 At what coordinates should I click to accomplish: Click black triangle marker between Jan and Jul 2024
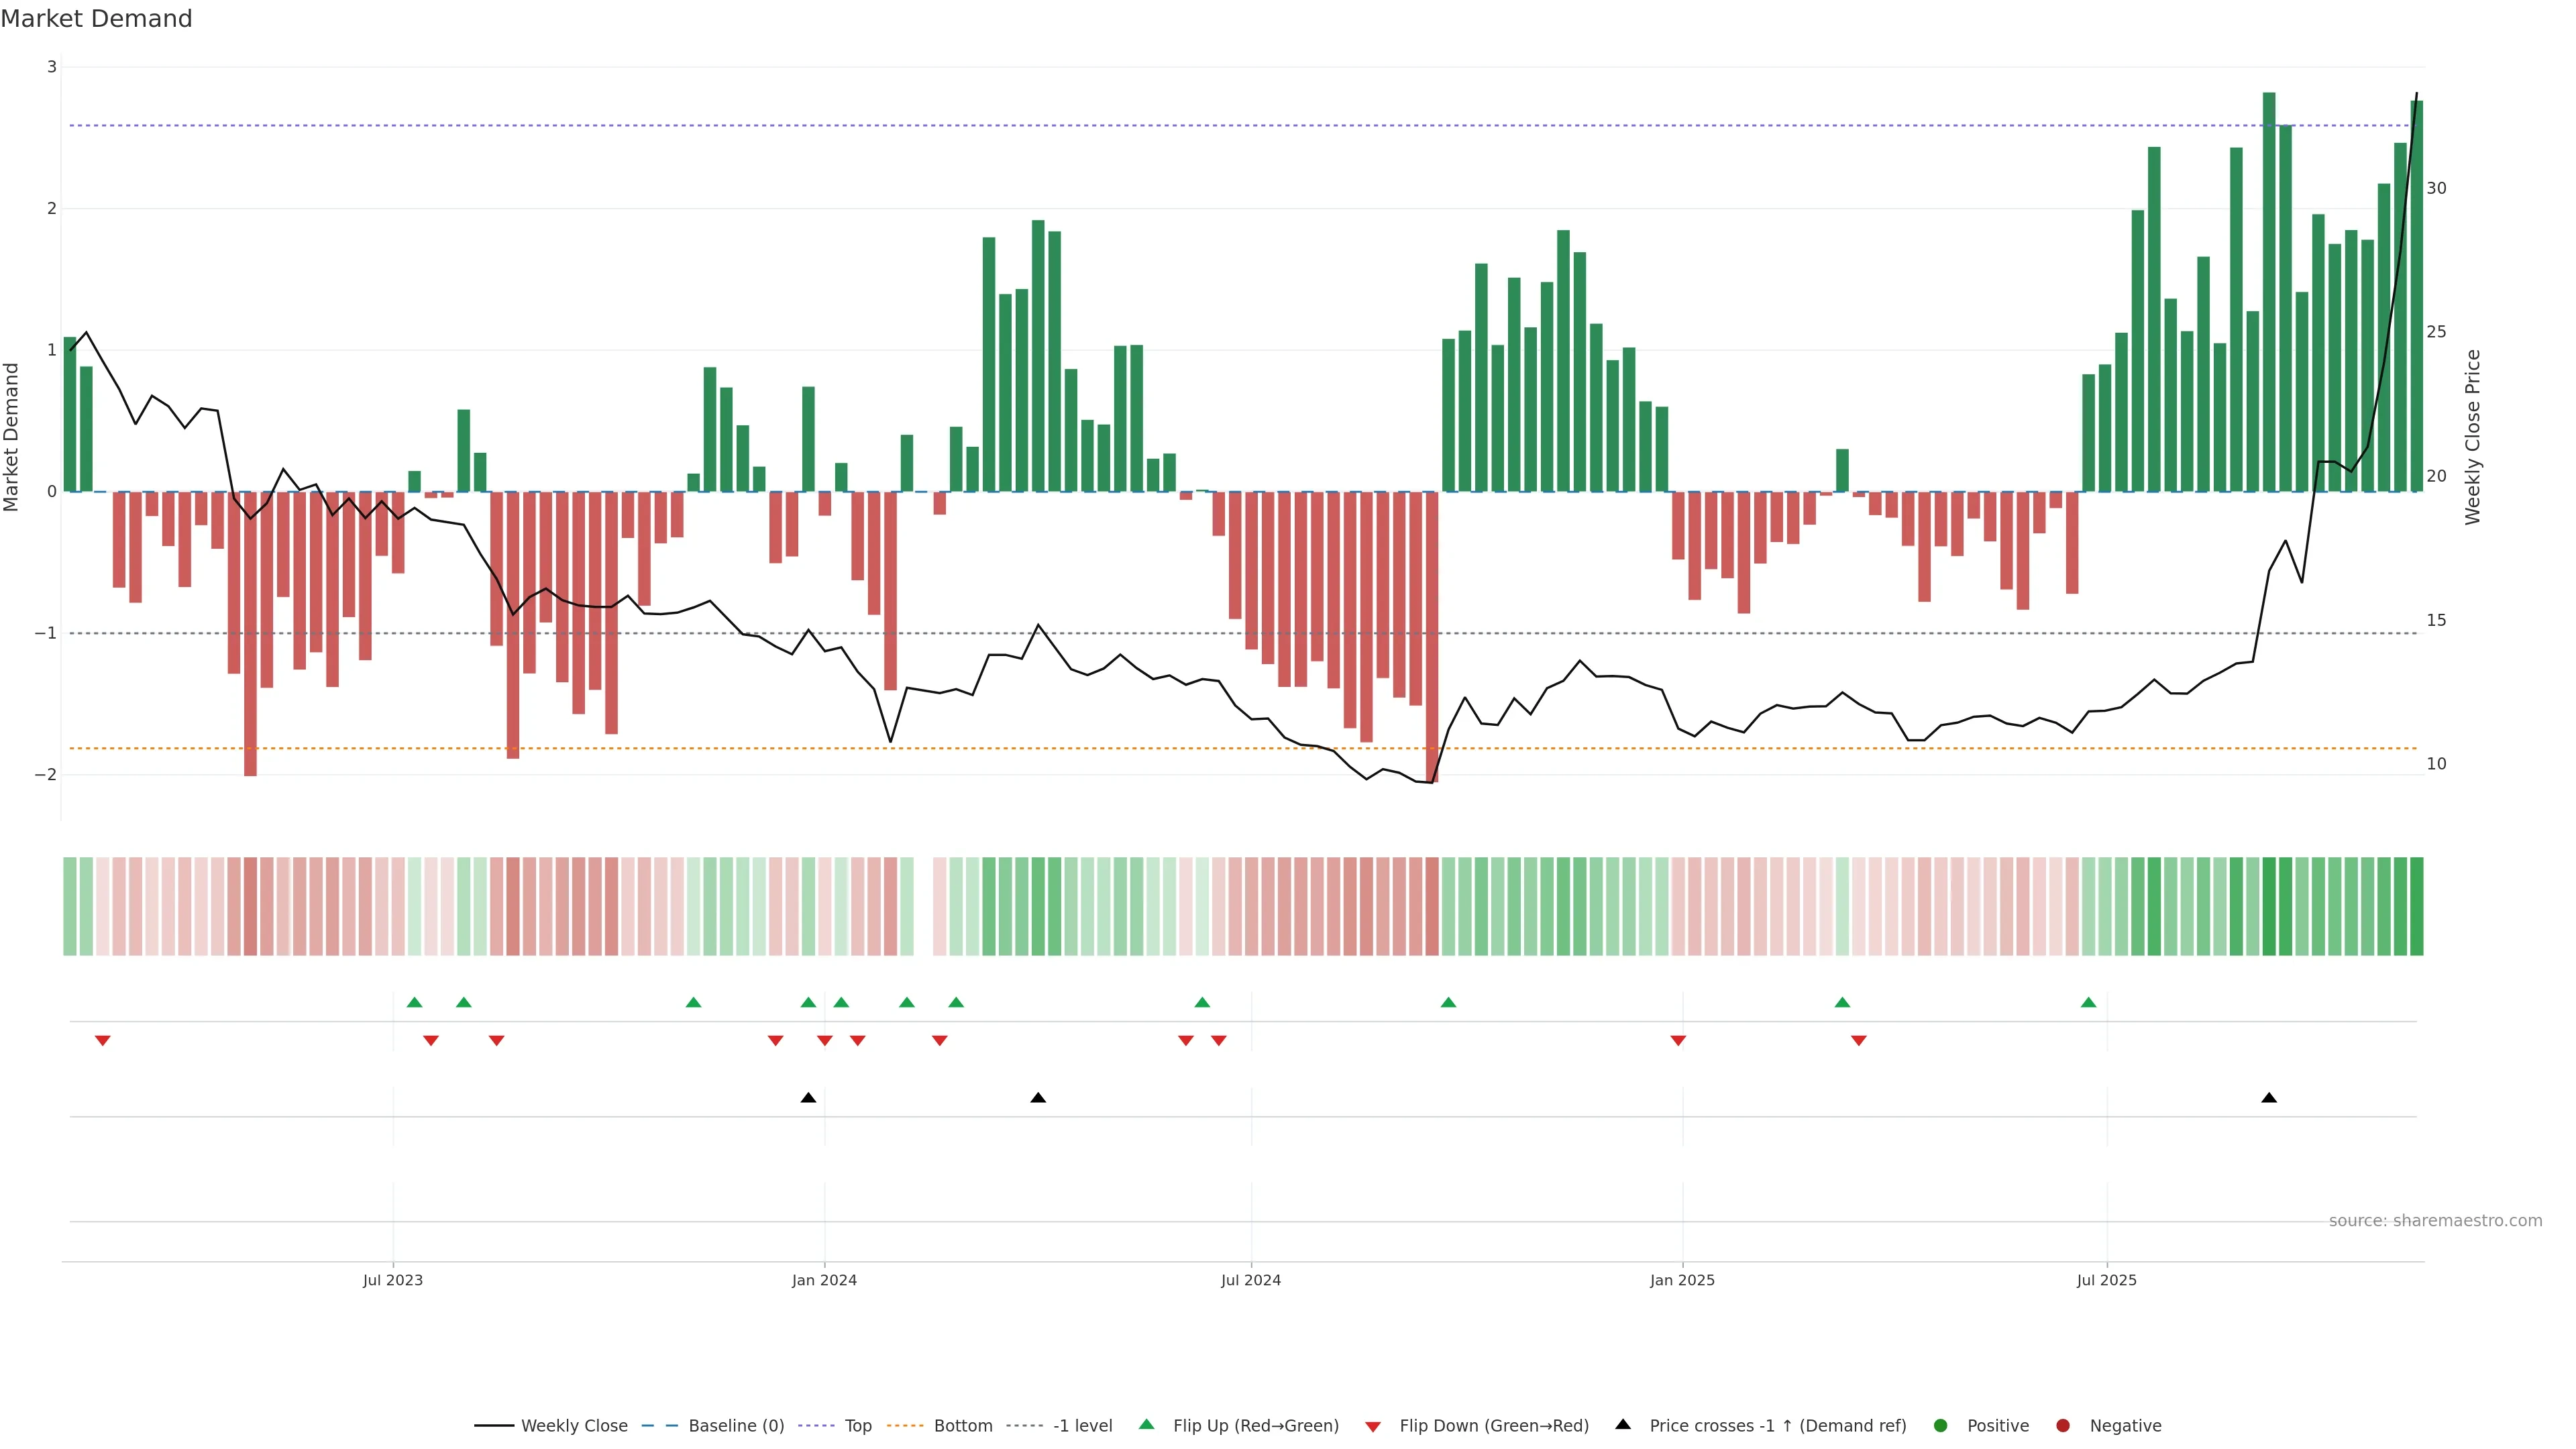pos(1038,1098)
